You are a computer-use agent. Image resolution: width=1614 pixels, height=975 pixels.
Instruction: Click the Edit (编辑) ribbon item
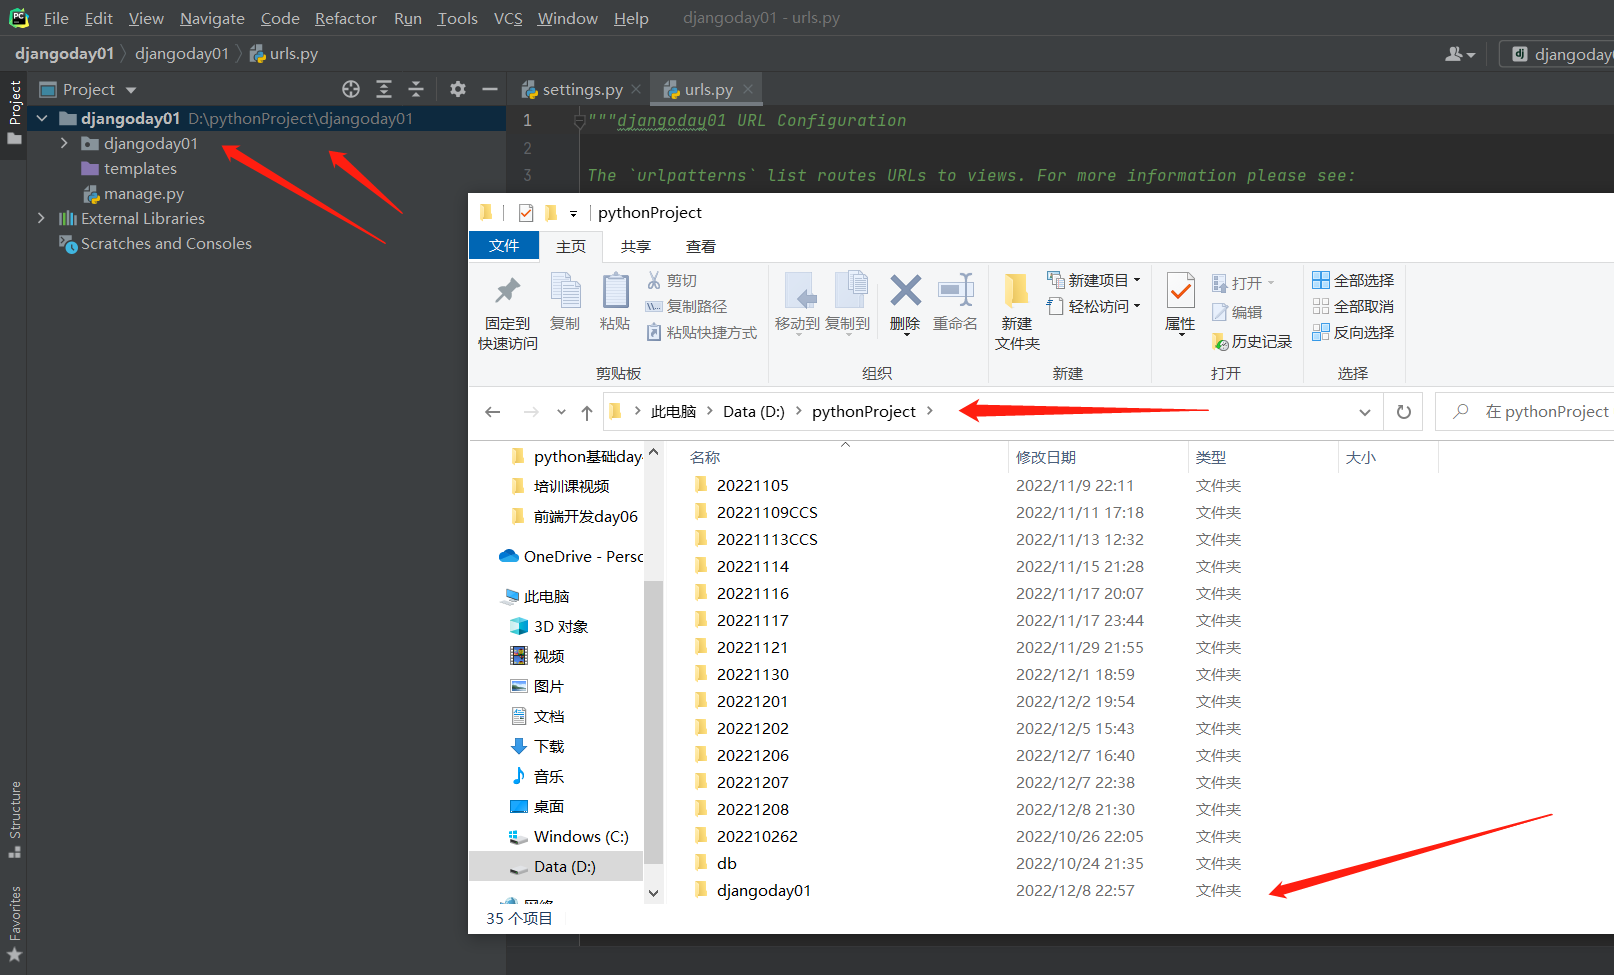pos(1237,312)
